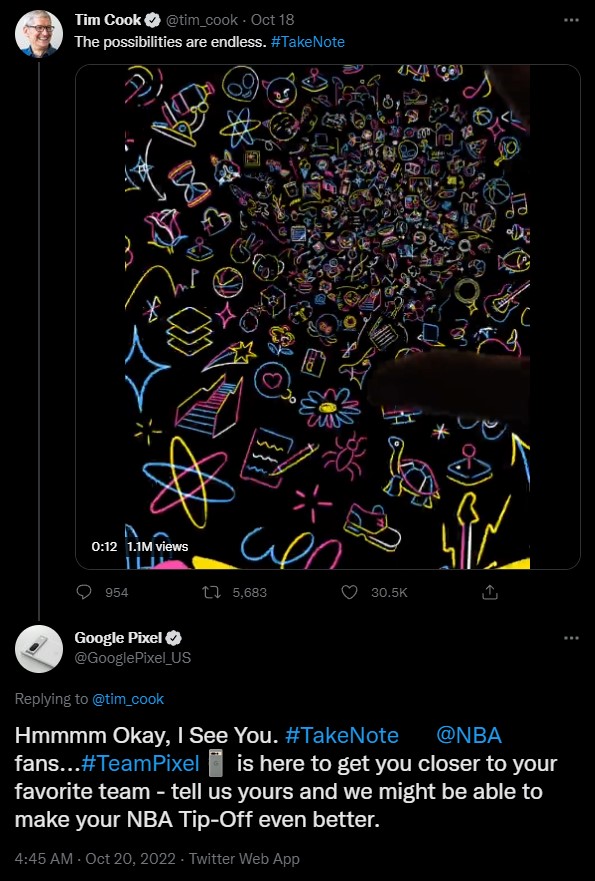Click the @GooglePixel_US handle

point(133,658)
